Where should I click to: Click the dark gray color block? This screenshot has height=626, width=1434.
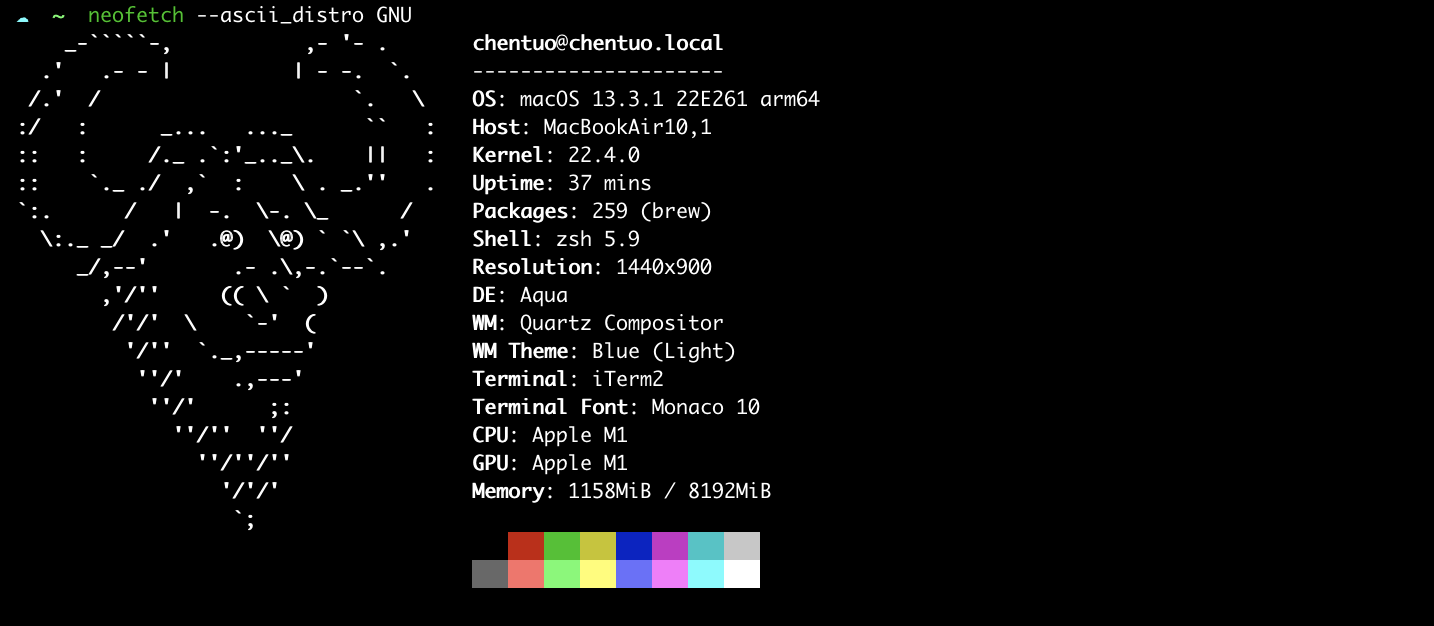pos(490,574)
